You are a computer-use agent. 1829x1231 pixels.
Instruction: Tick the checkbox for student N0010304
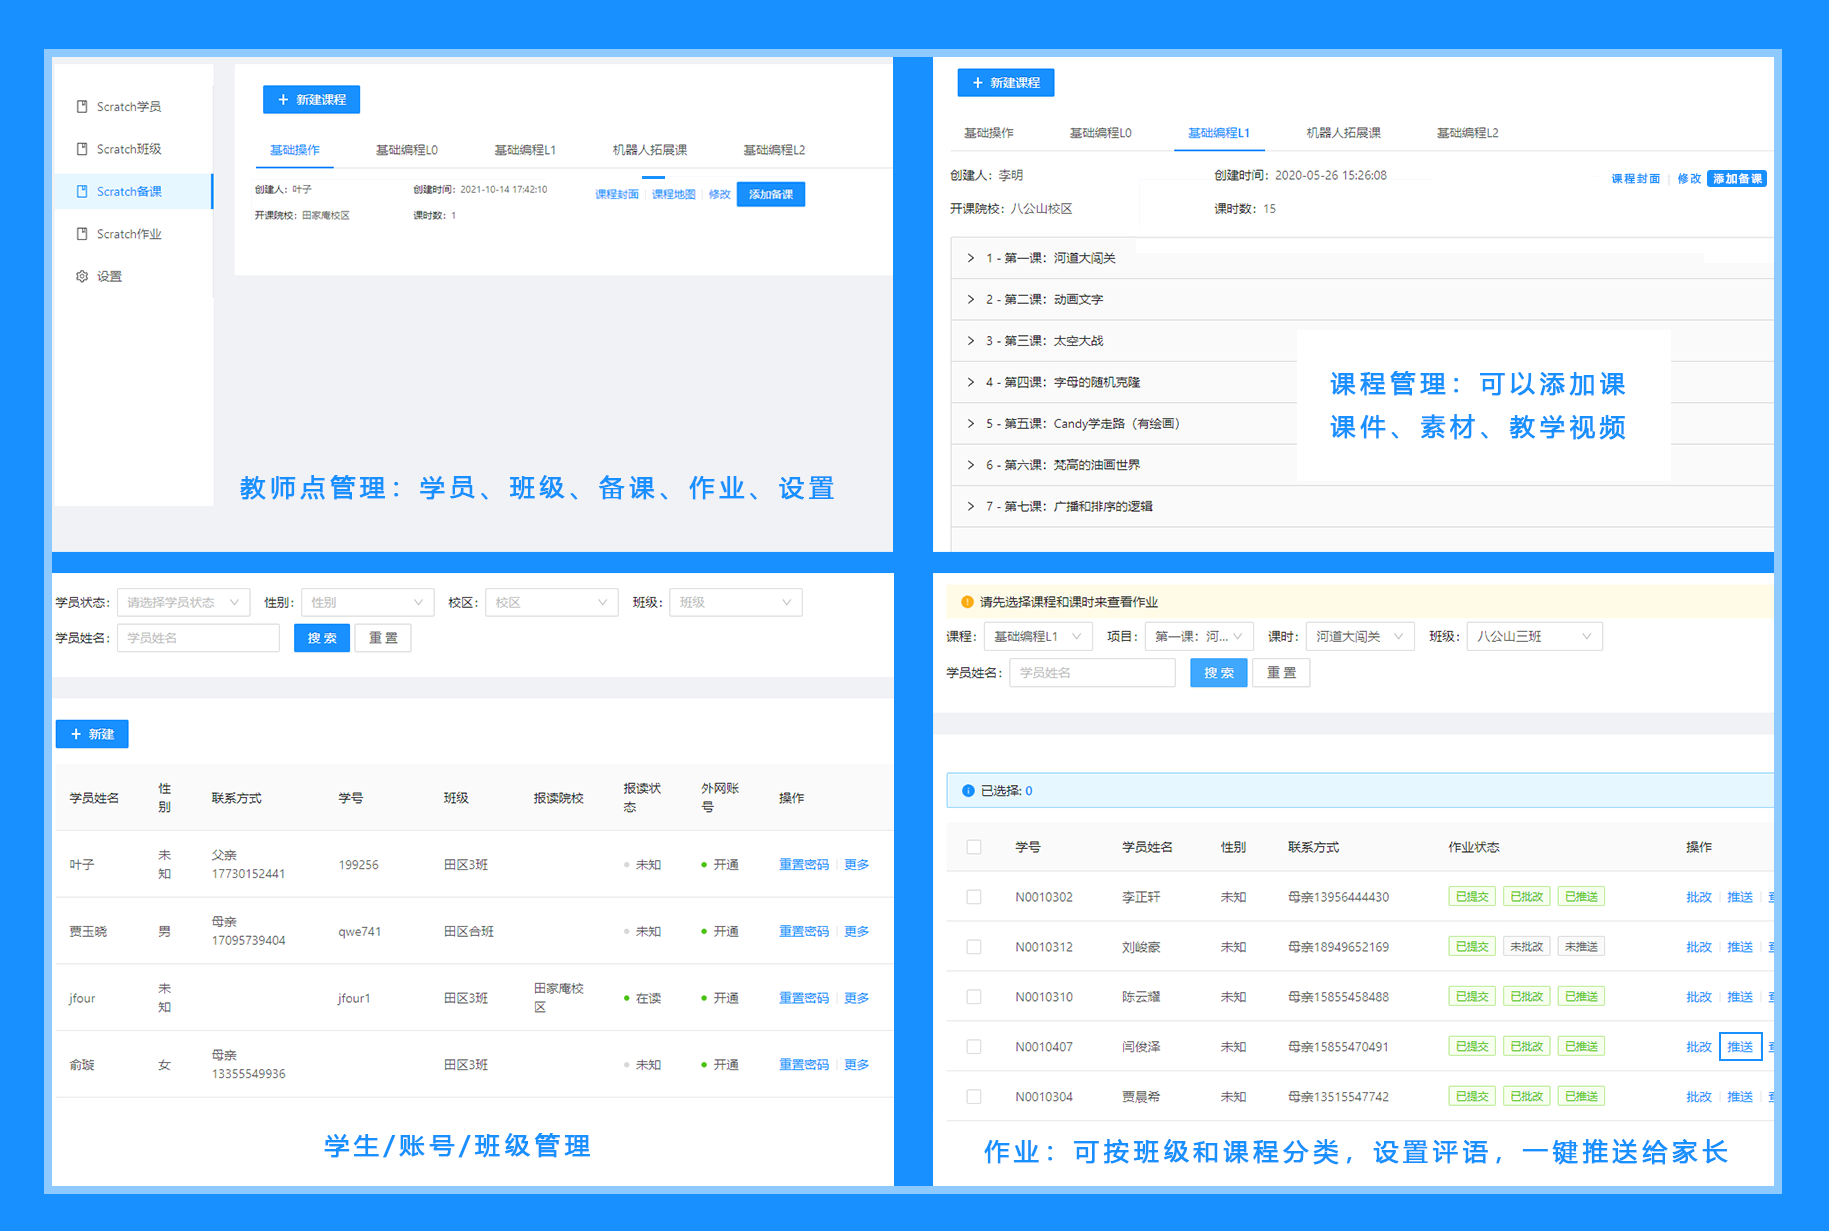point(974,1097)
